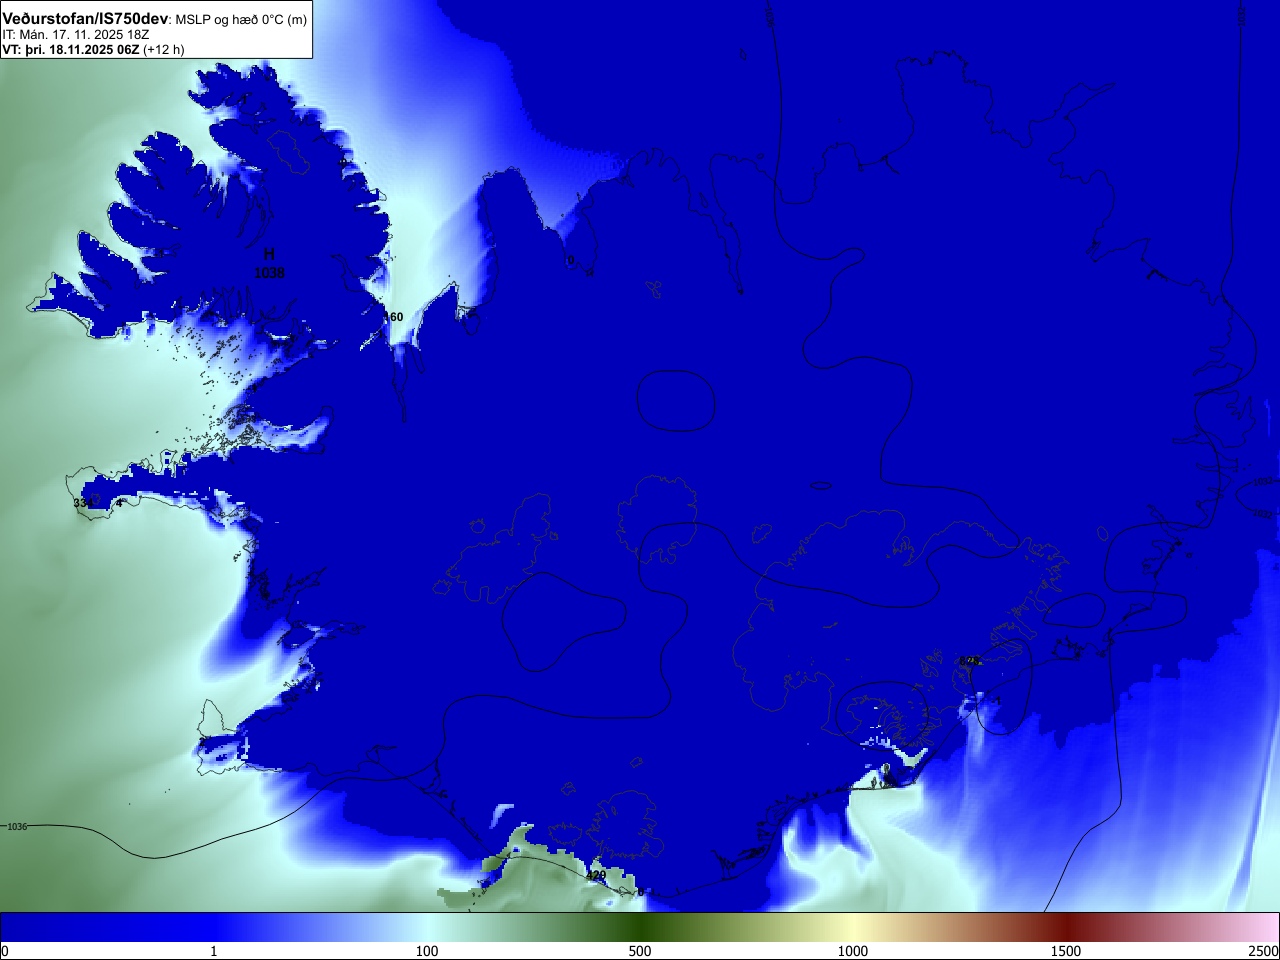The height and width of the screenshot is (960, 1280).
Task: Click the '1038' pressure value under the H
Action: 269,272
